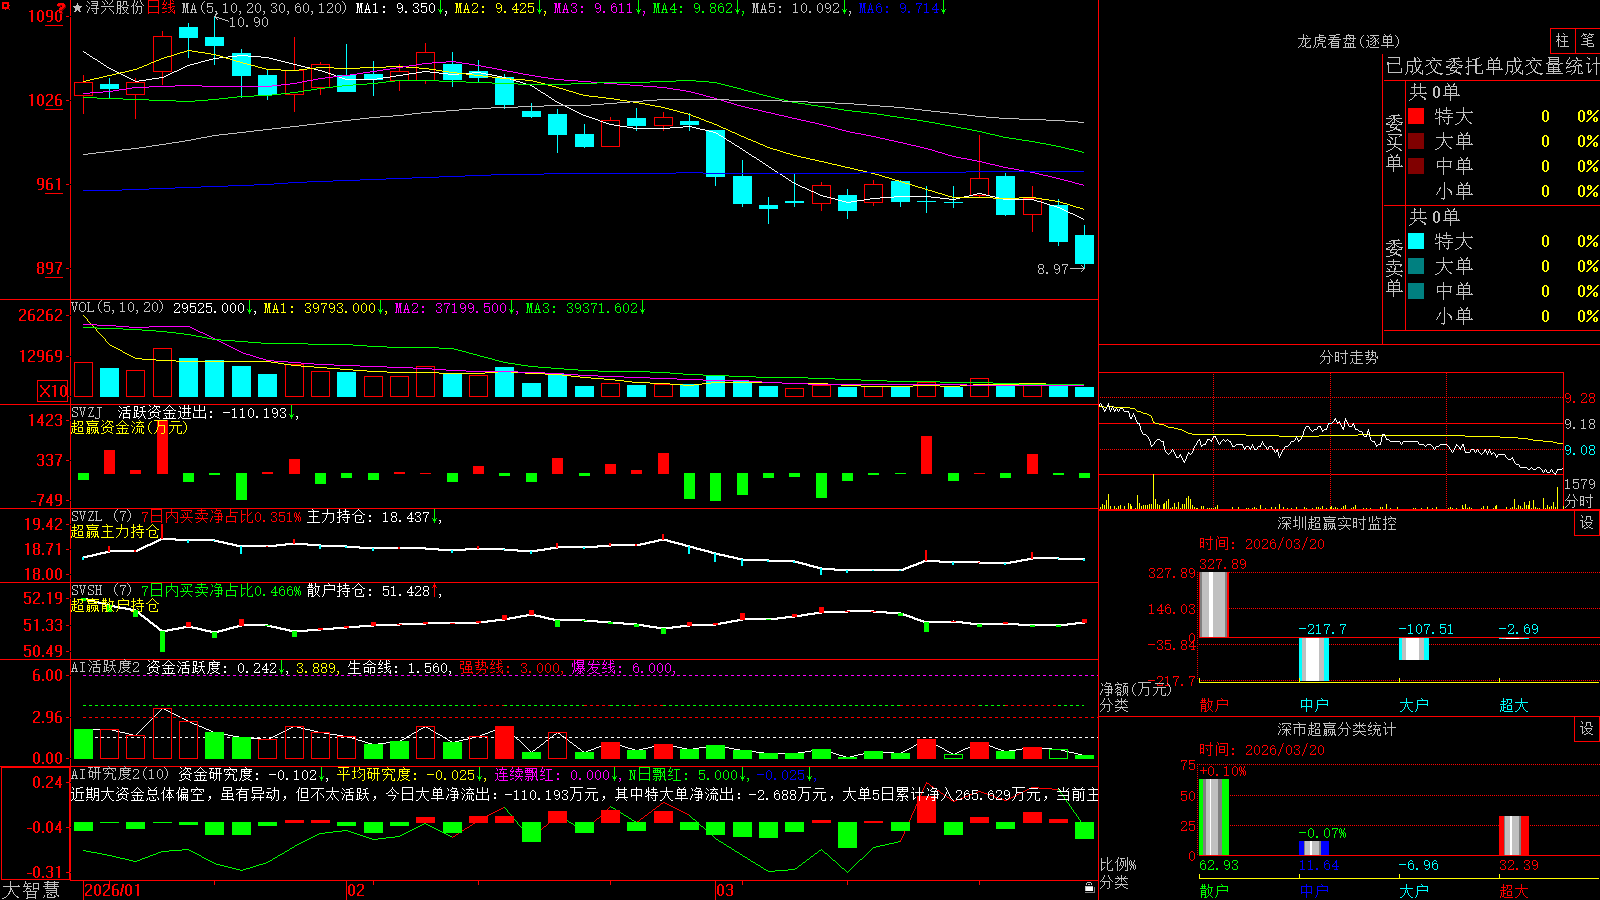Click 散户持仓: 51.428 value
The height and width of the screenshot is (900, 1600).
coord(373,591)
